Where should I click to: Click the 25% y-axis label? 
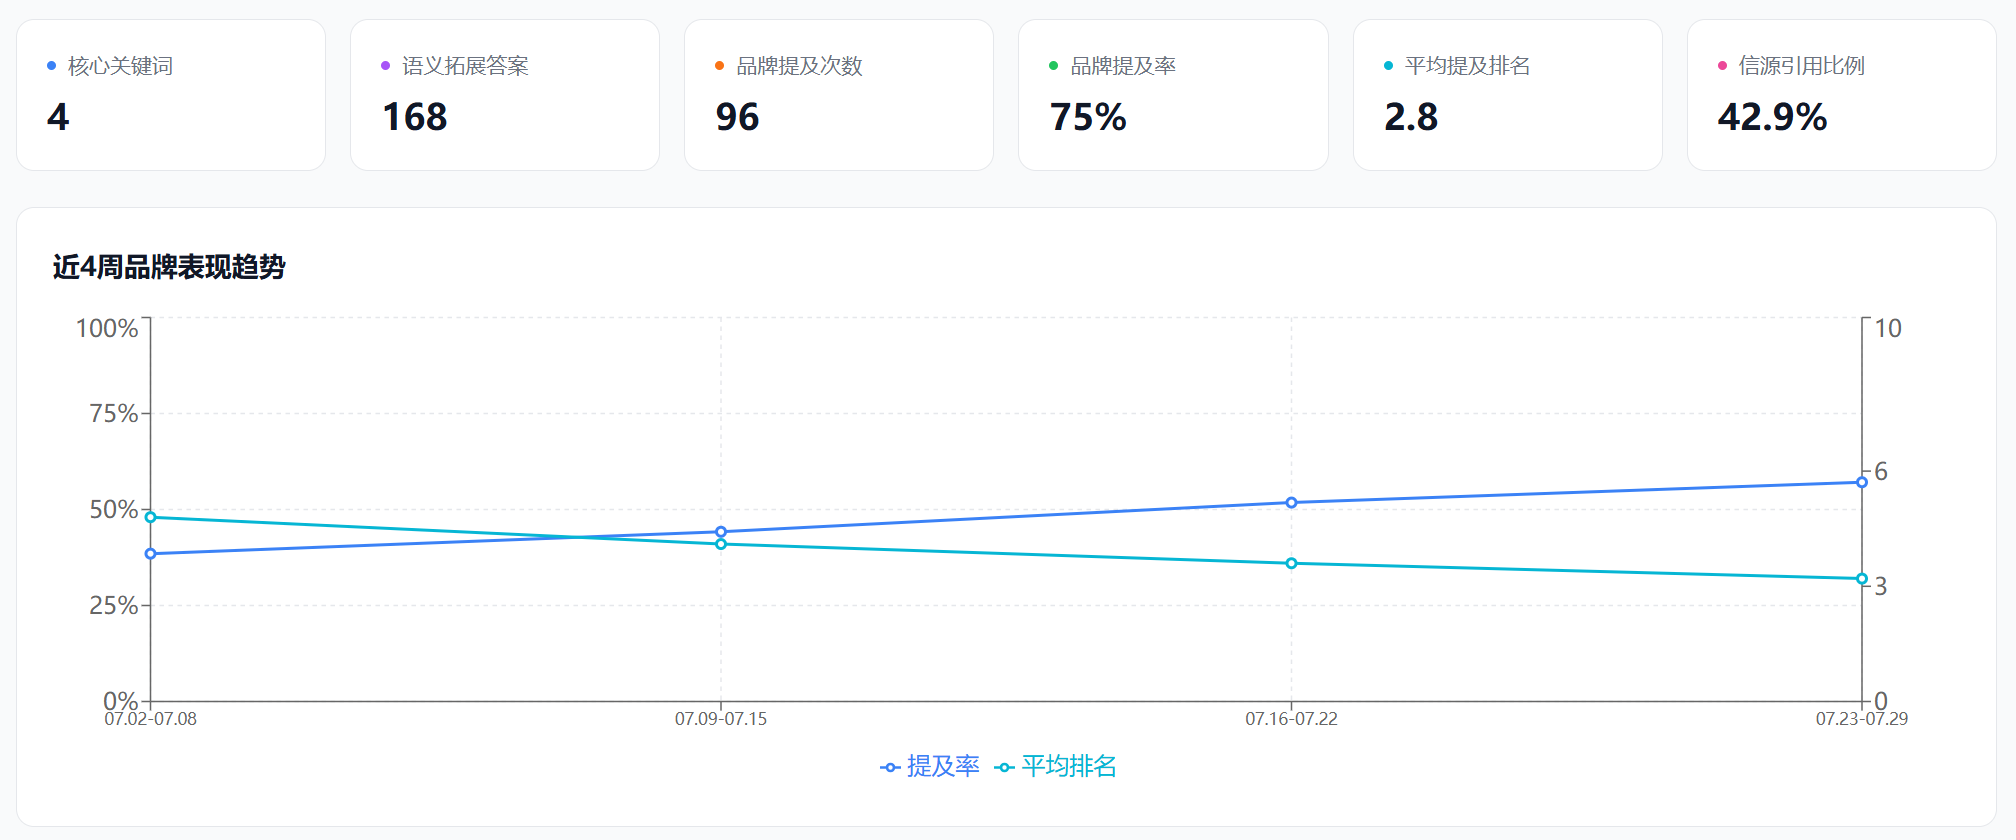click(x=114, y=605)
